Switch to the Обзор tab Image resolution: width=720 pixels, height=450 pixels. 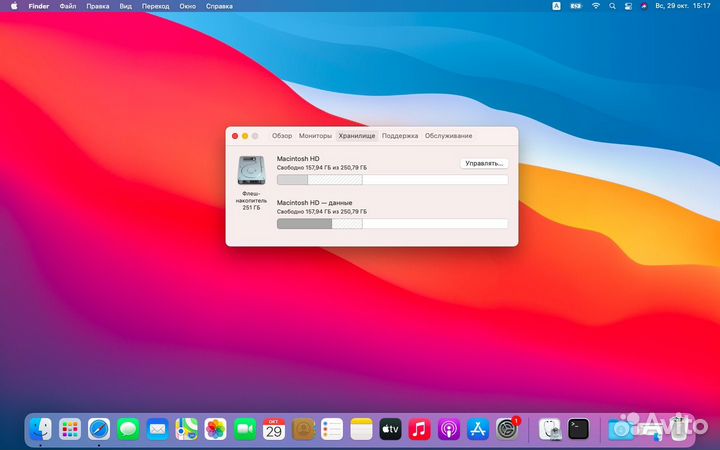pos(282,136)
